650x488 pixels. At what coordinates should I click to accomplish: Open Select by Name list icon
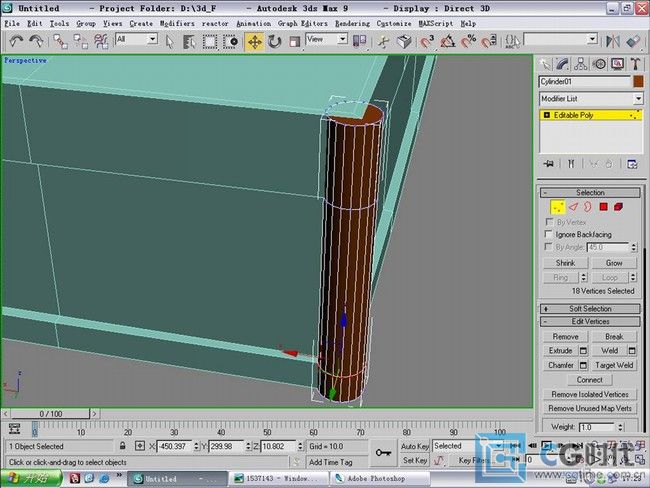[189, 42]
